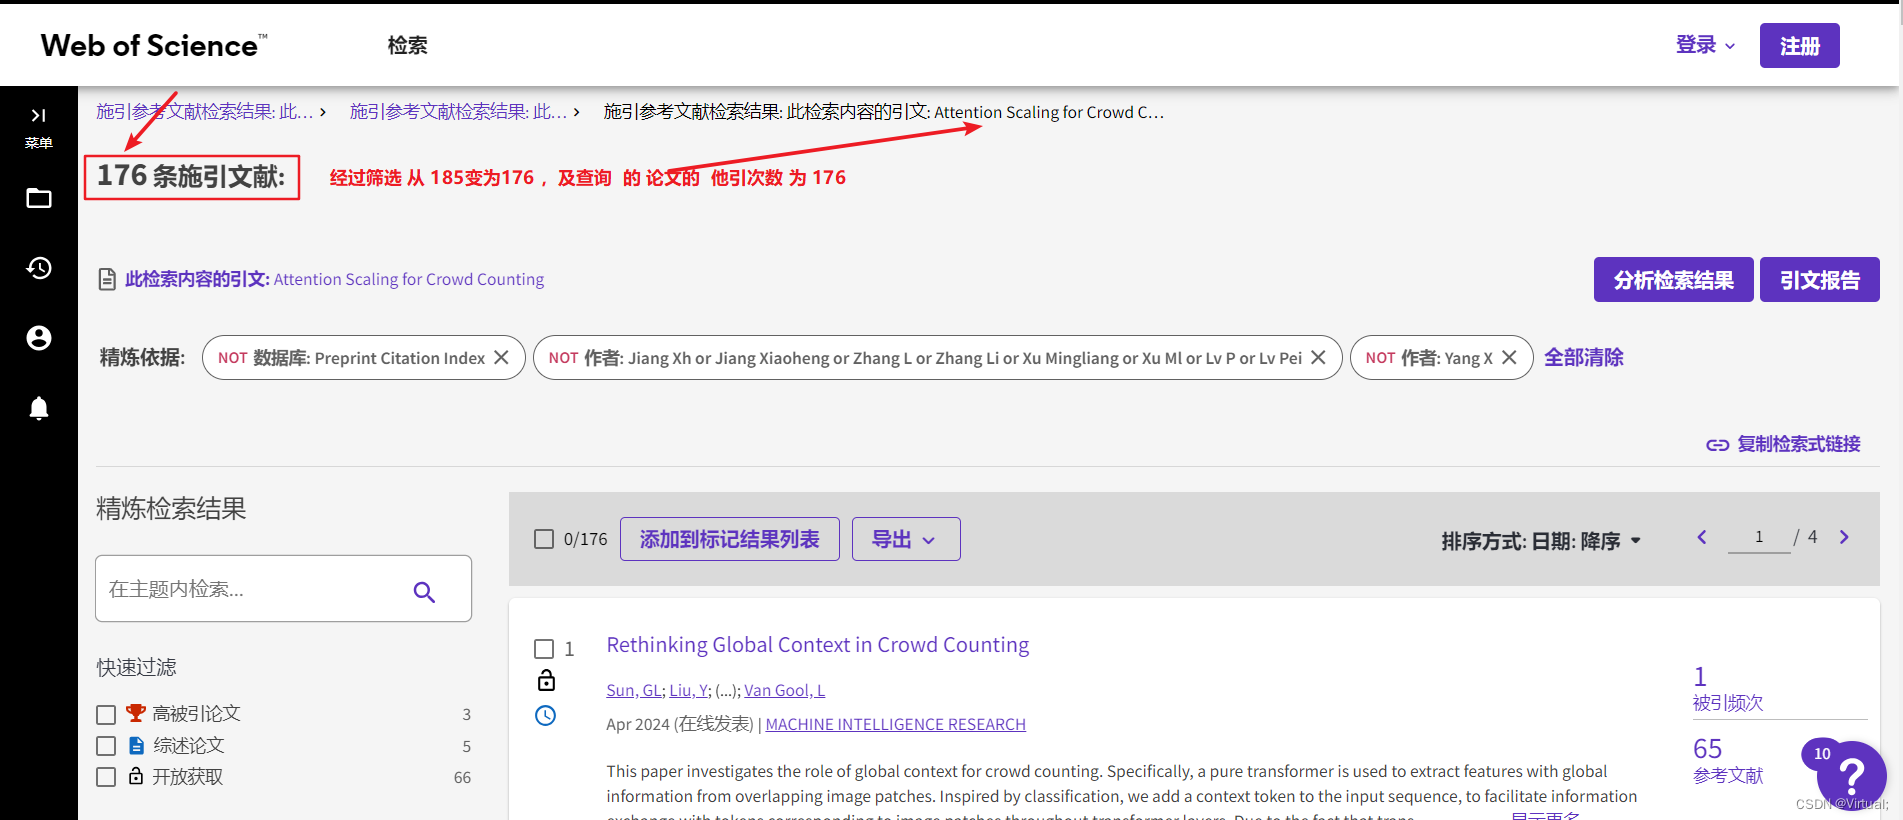Remove the Jiang Xh author filter

point(1319,357)
